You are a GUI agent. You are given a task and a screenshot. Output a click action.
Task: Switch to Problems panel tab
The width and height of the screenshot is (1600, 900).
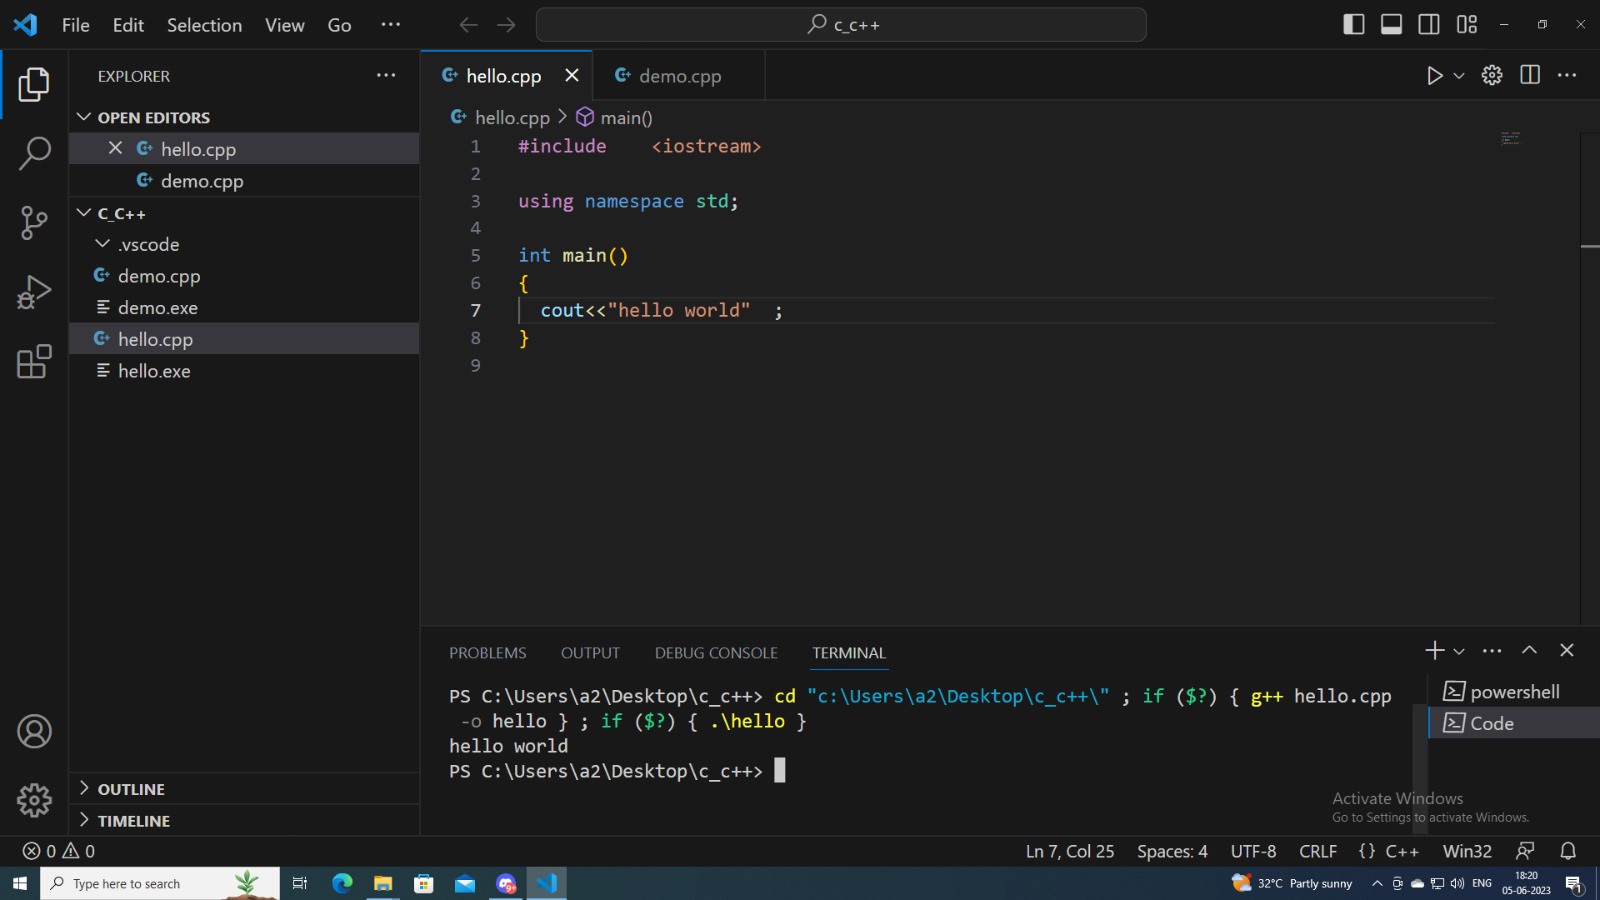point(487,653)
